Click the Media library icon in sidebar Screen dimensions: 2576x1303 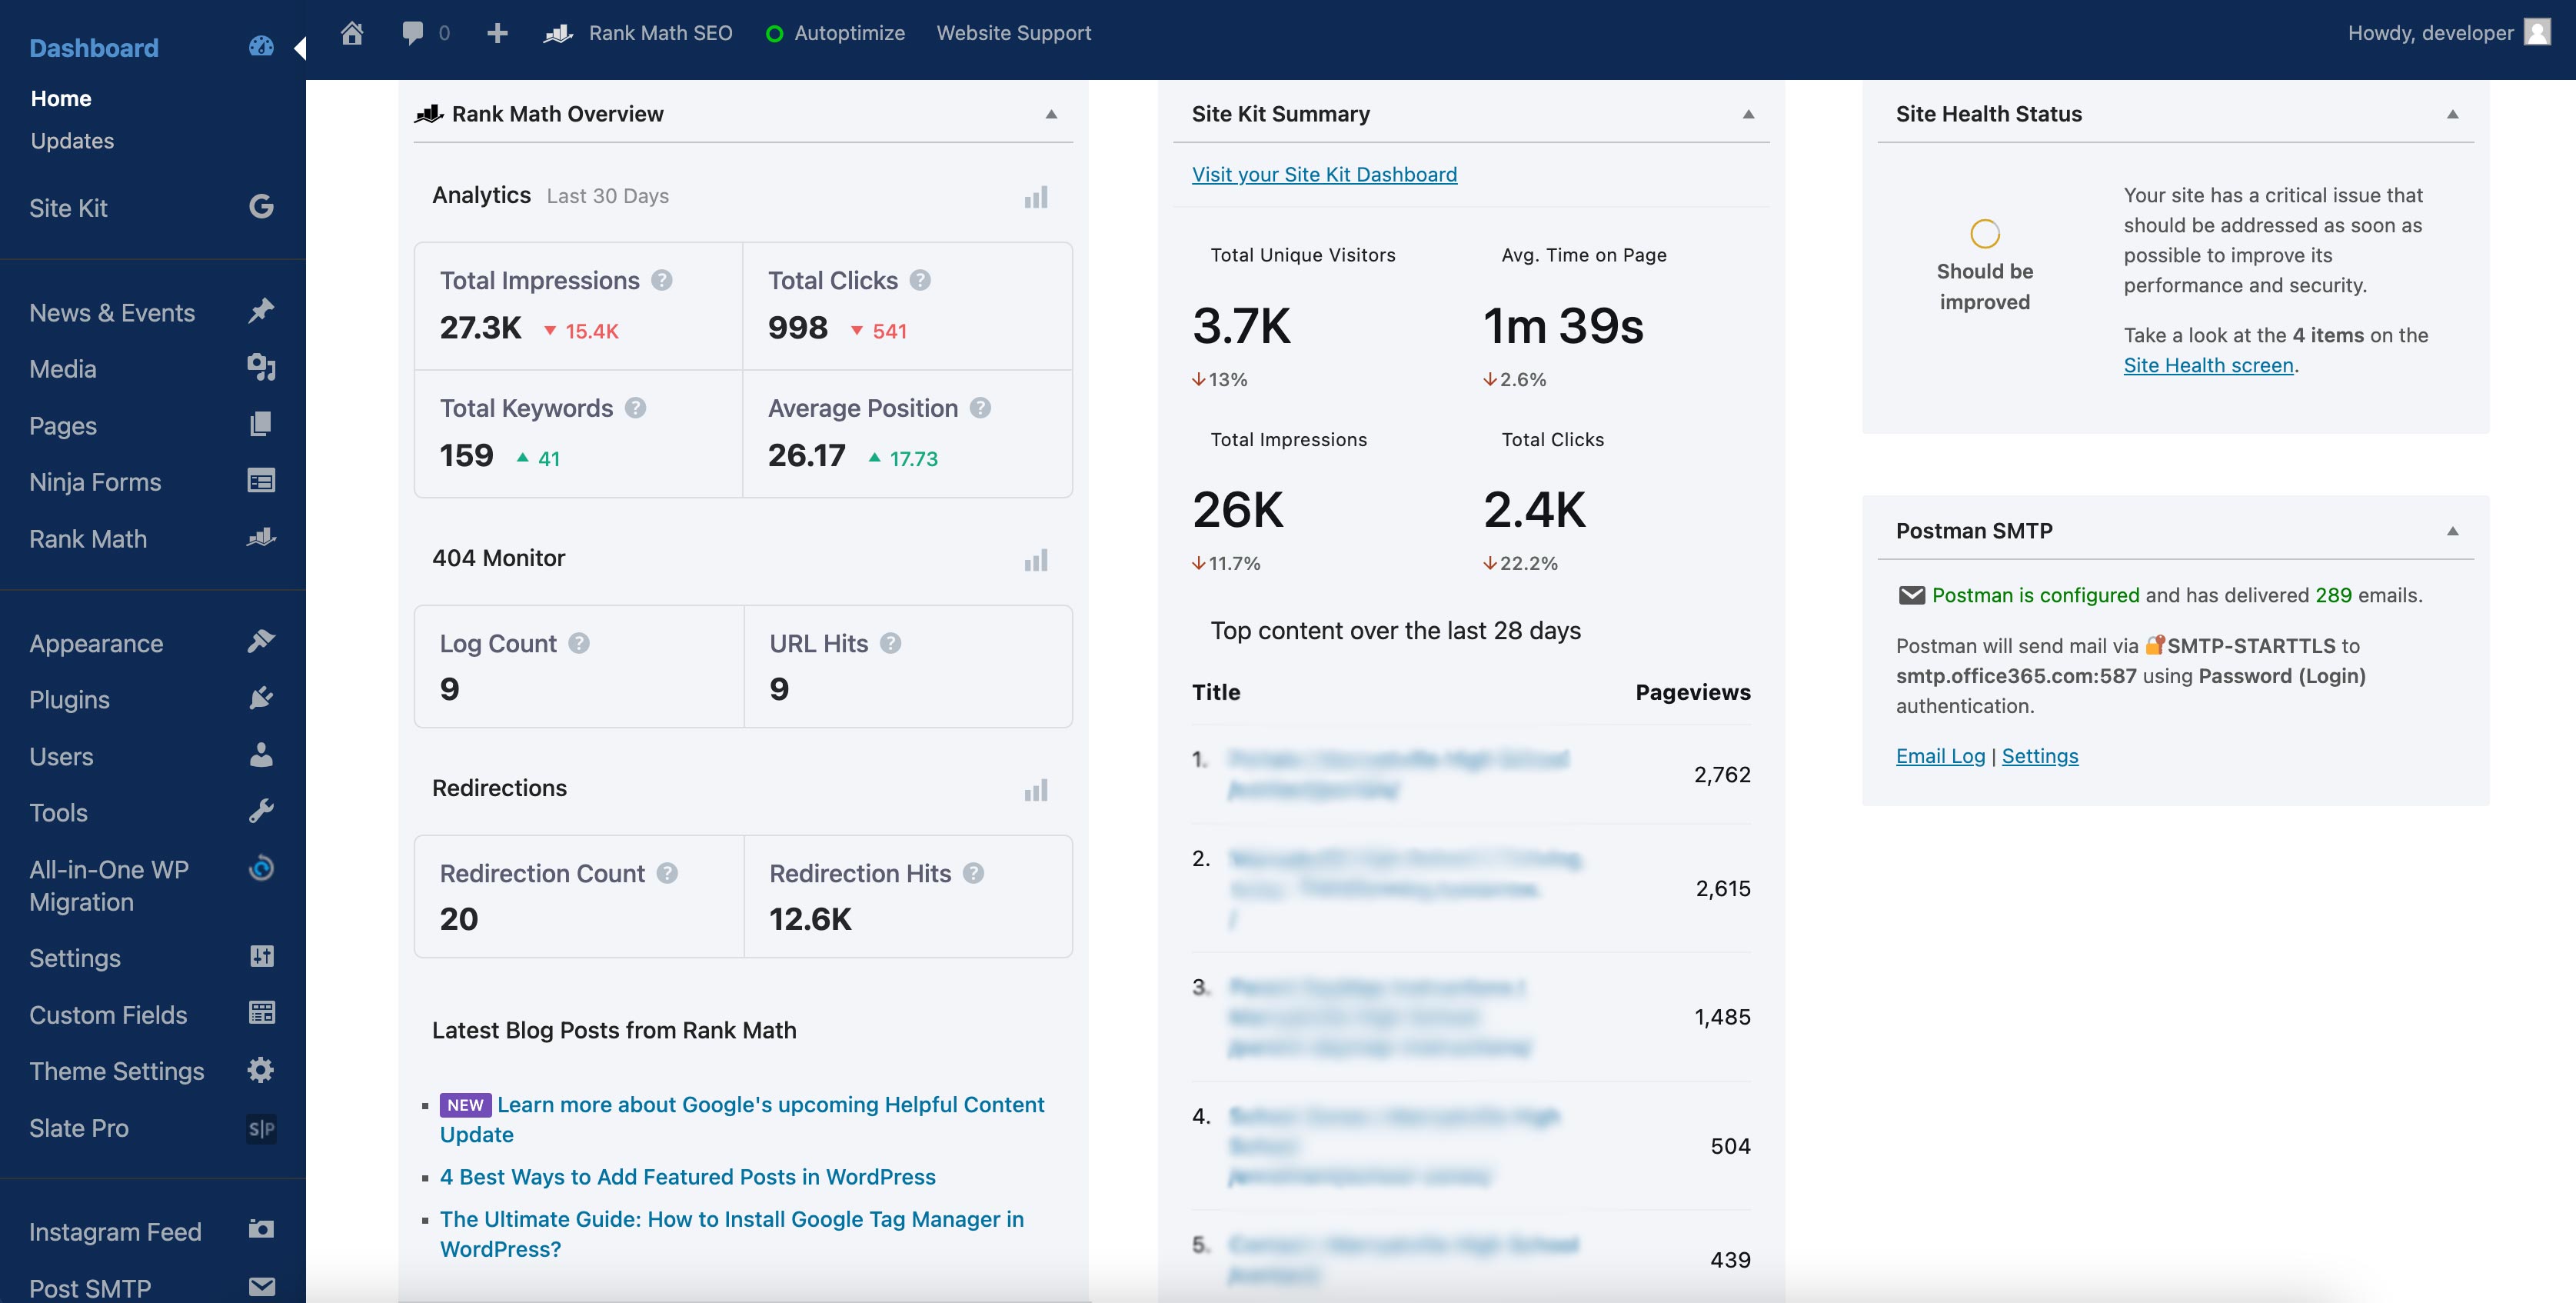[x=261, y=367]
